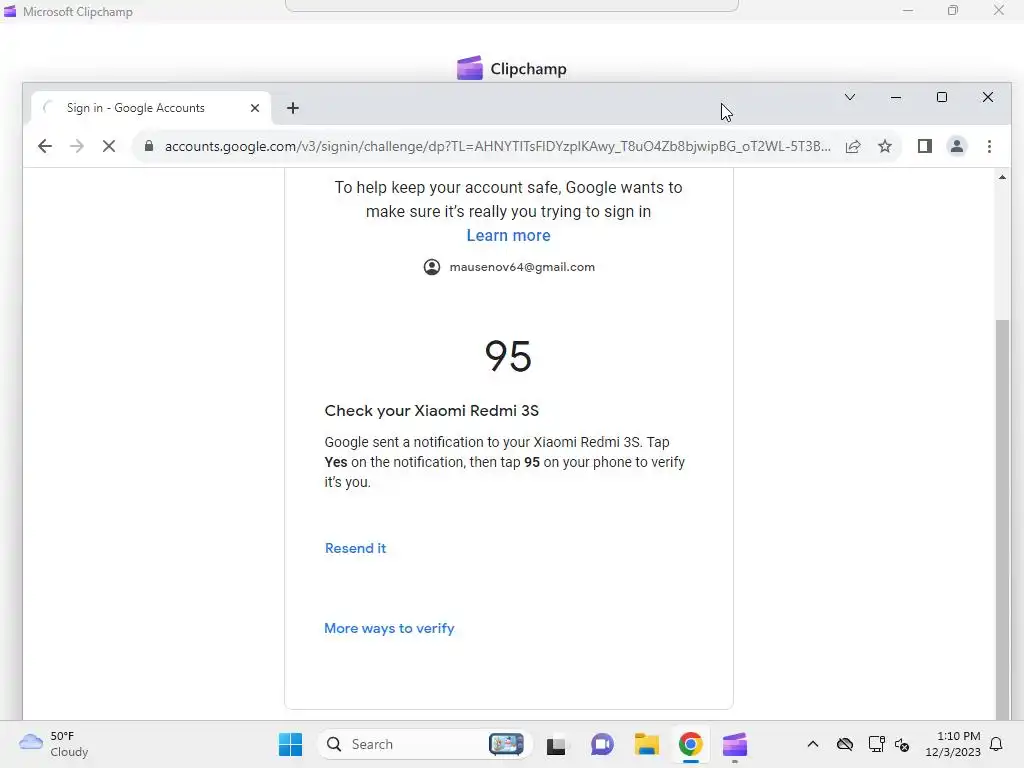The image size is (1024, 768).
Task: Open File Explorer from the taskbar
Action: [x=647, y=744]
